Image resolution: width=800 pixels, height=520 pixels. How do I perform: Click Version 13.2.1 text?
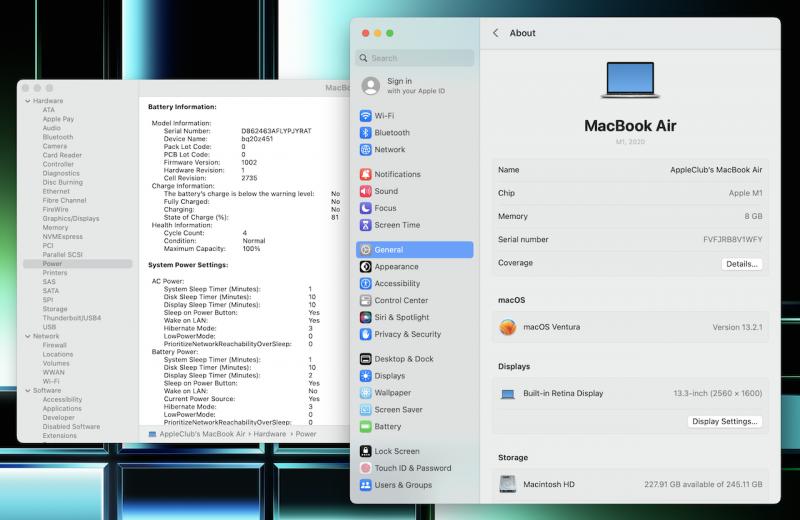(x=737, y=327)
